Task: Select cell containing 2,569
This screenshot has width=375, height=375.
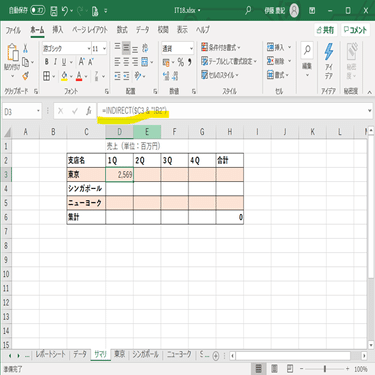Action: click(x=119, y=175)
